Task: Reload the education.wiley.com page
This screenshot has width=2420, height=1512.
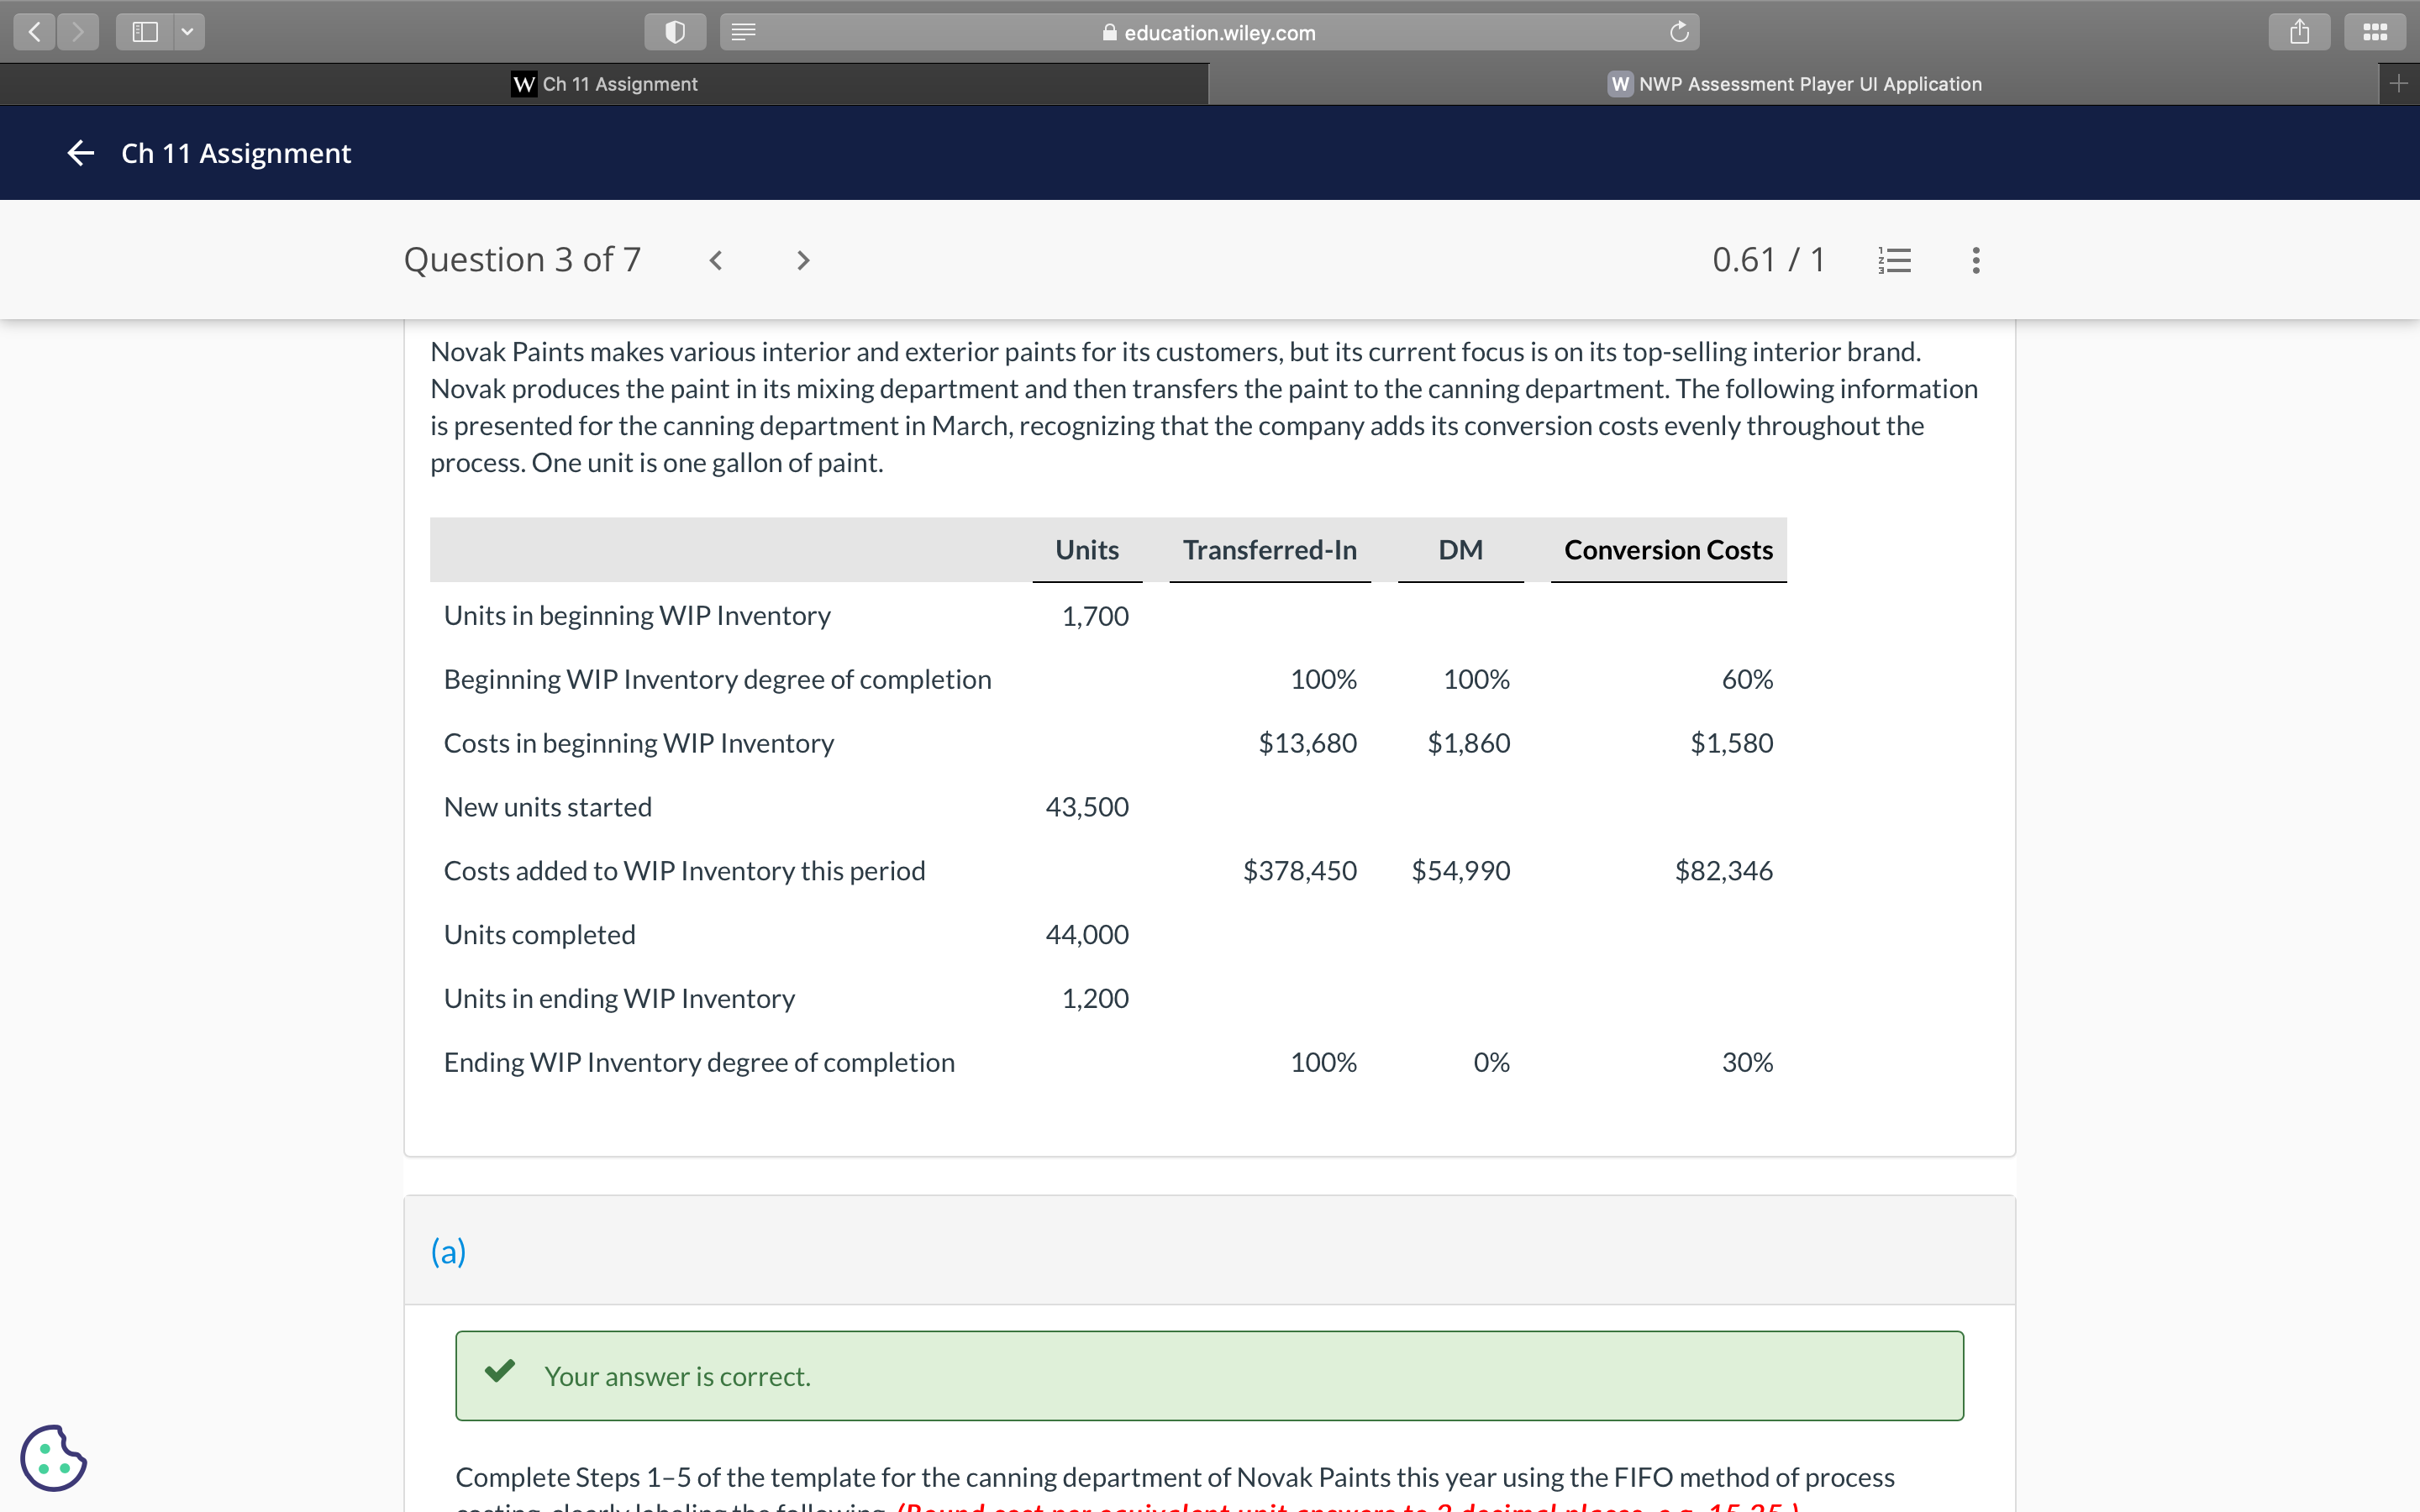Action: click(x=1679, y=31)
